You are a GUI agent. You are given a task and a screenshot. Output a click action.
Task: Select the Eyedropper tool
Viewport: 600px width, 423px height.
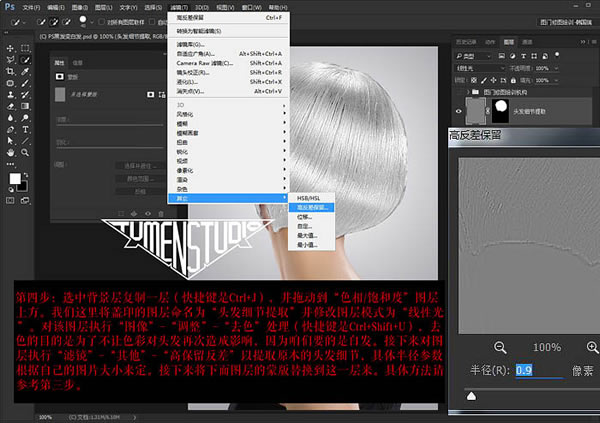coord(25,71)
